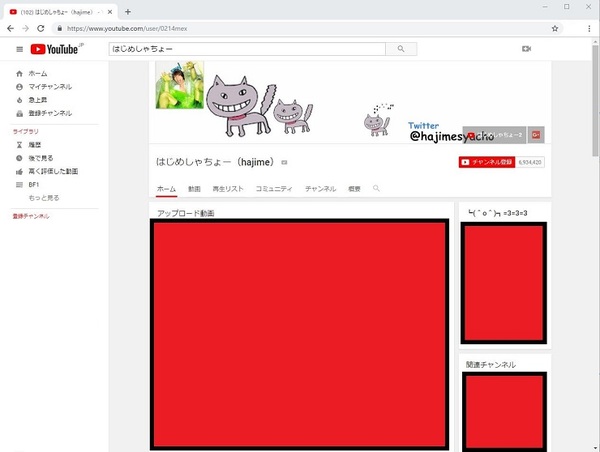This screenshot has height=452, width=600.
Task: Click the search magnifier button
Action: 401,49
